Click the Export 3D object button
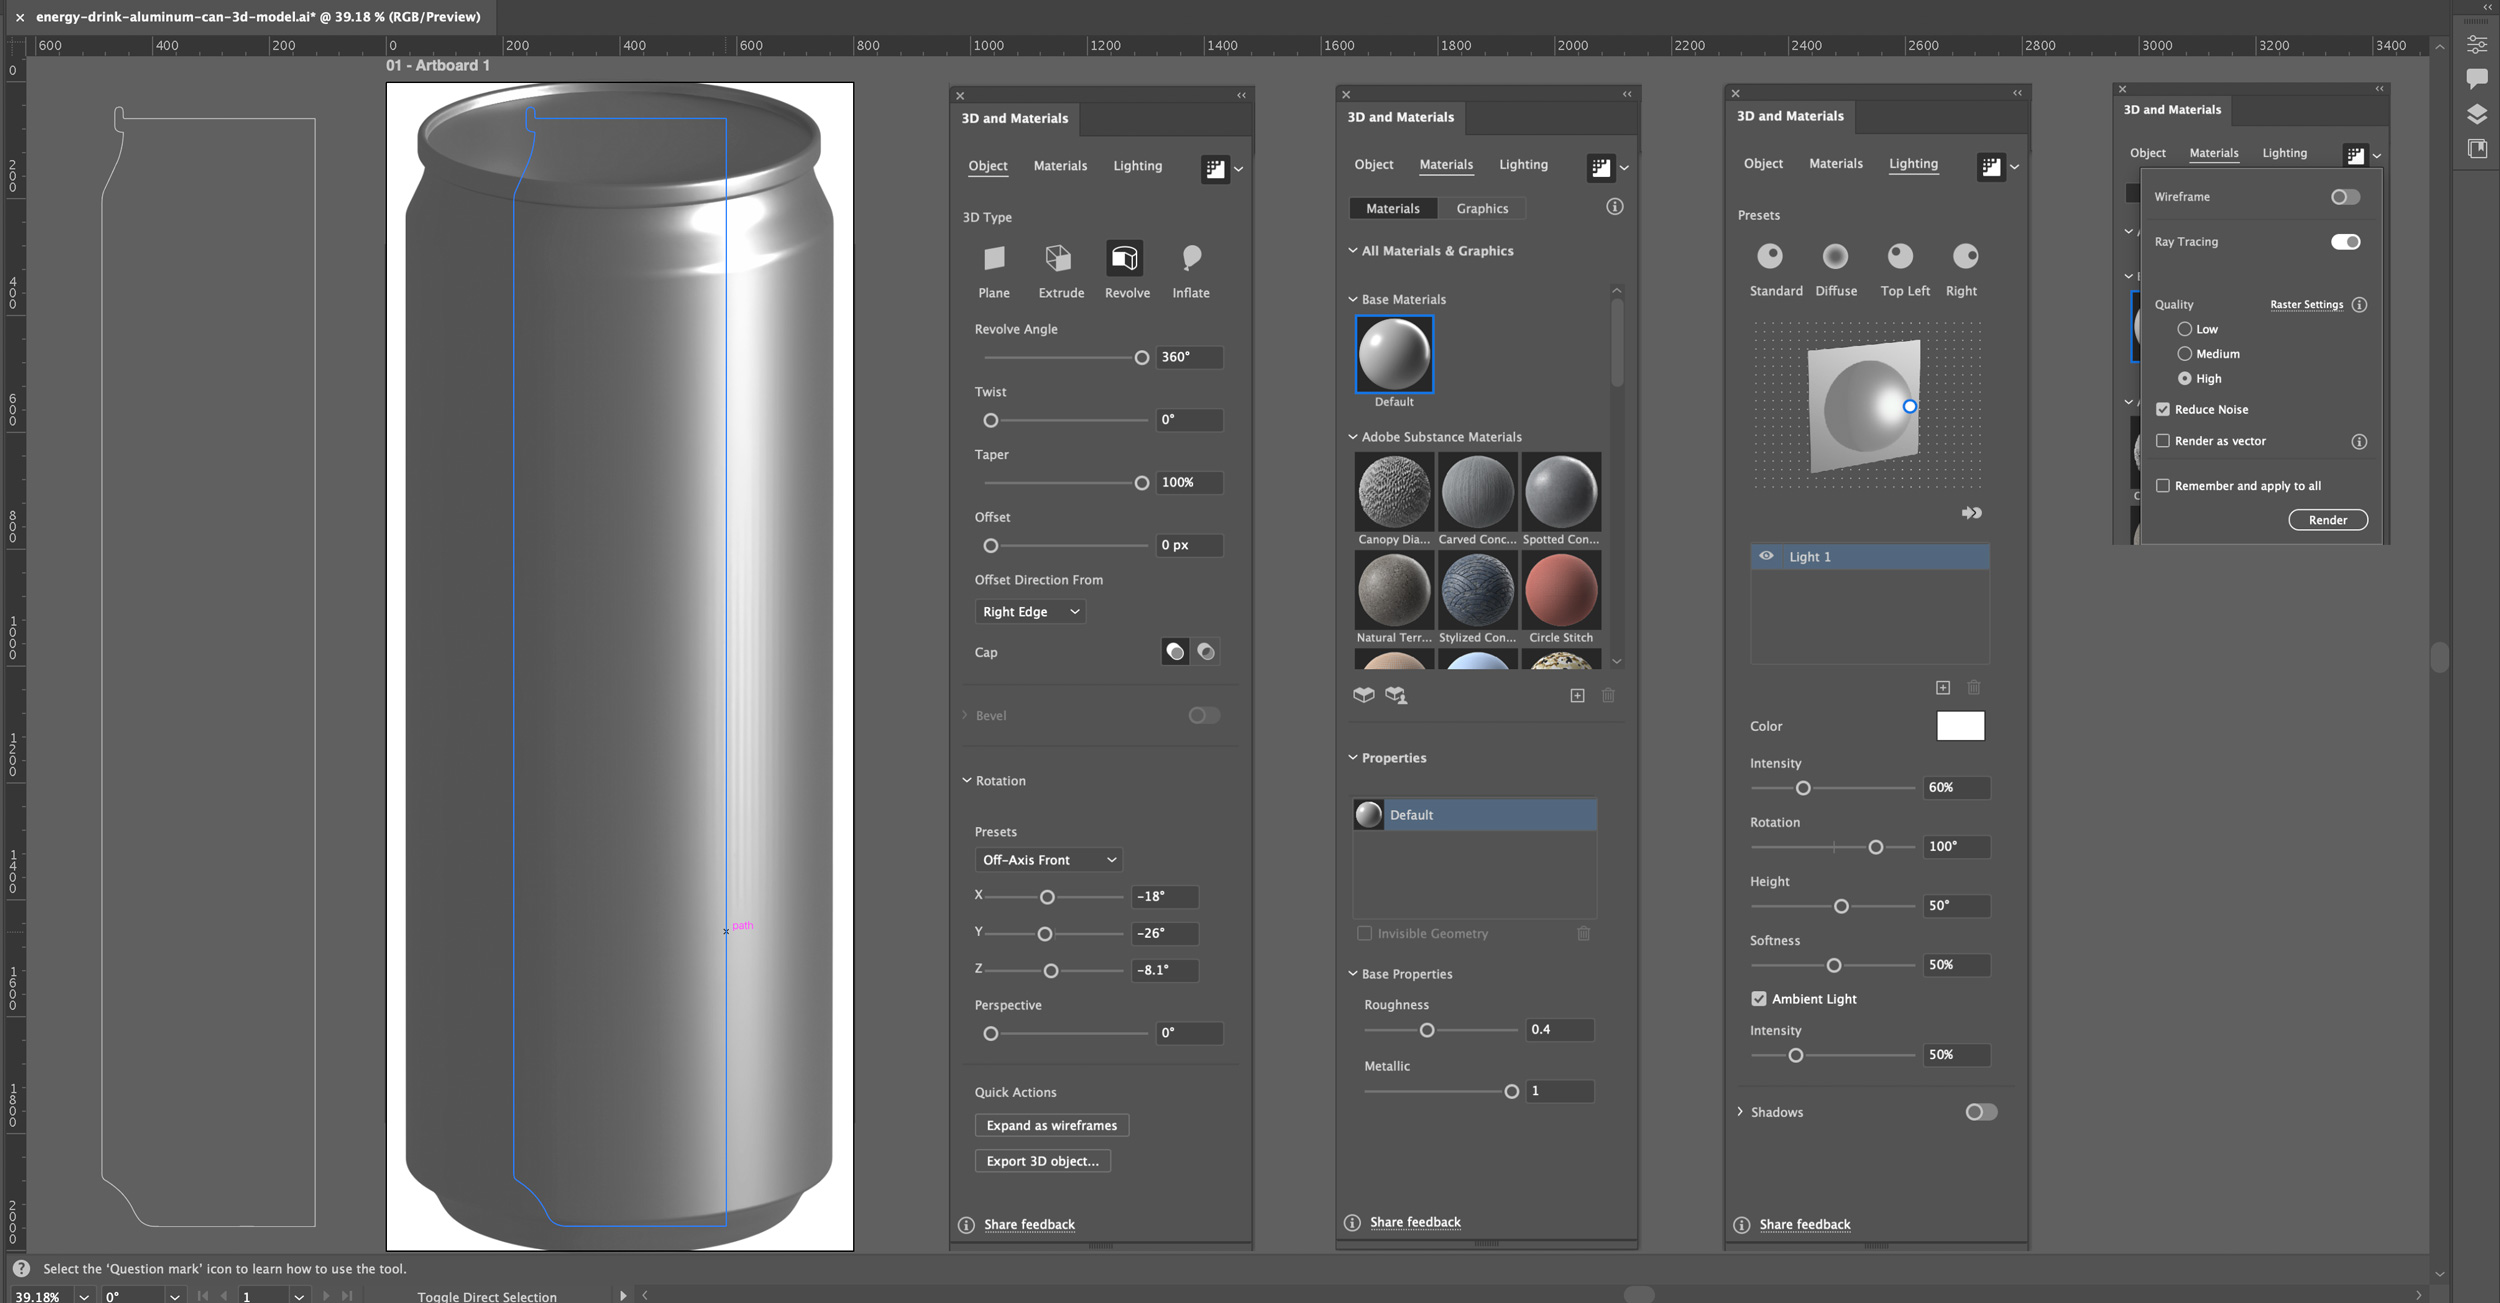The width and height of the screenshot is (2500, 1303). click(x=1043, y=1161)
